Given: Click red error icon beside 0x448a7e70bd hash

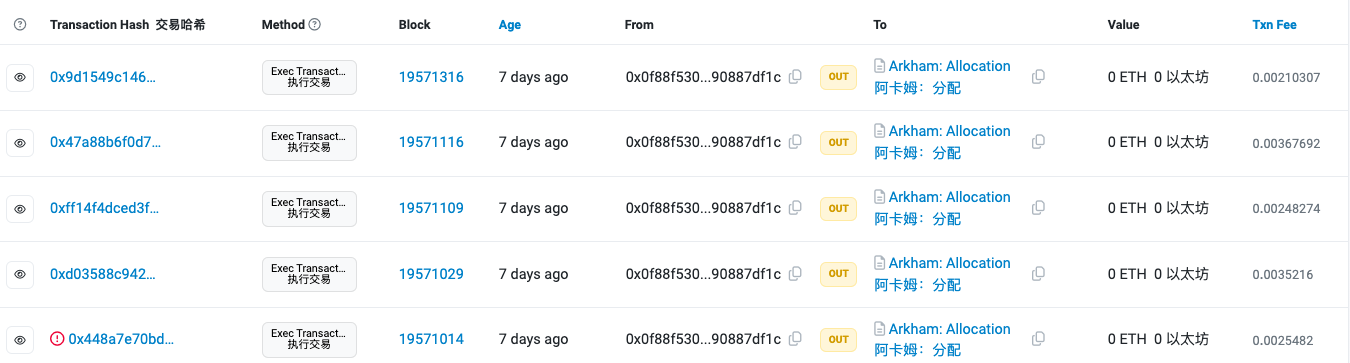Looking at the screenshot, I should pyautogui.click(x=57, y=339).
